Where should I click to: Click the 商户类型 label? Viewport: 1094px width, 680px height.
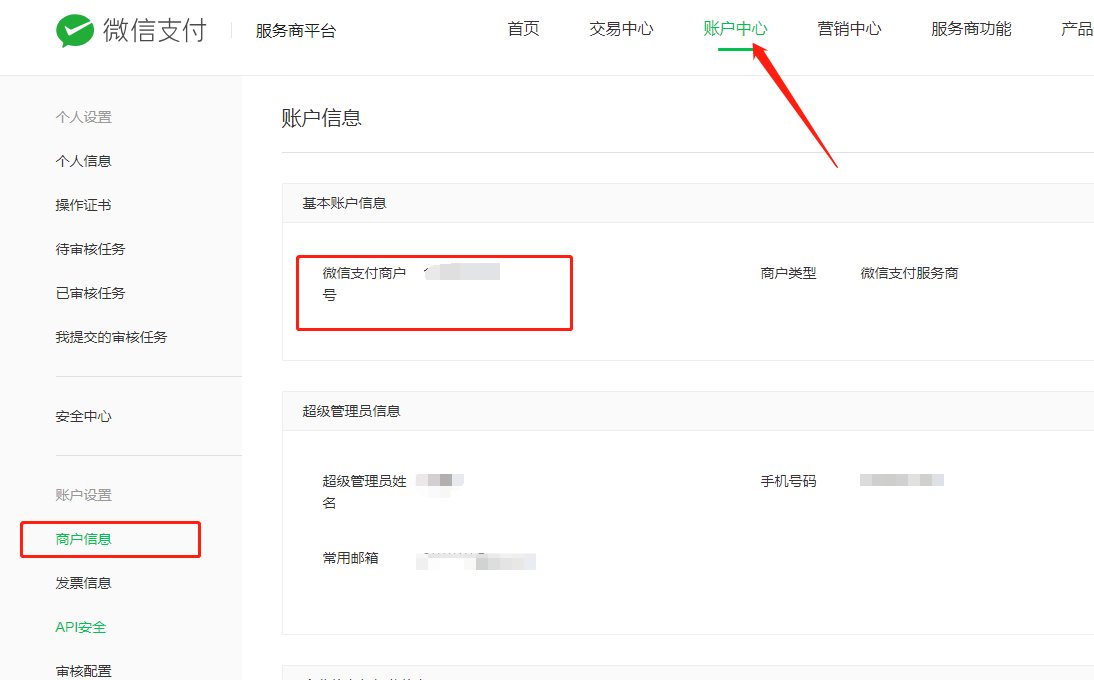click(788, 273)
